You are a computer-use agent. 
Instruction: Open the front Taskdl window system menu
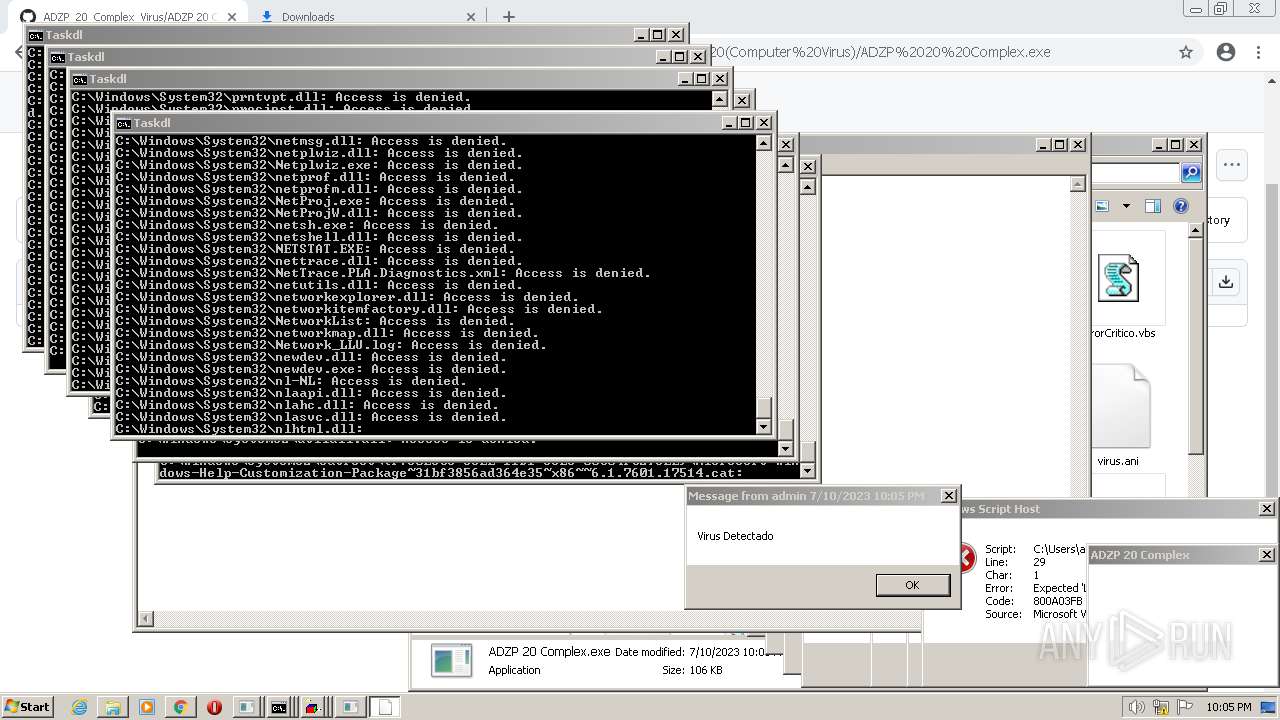(x=124, y=123)
